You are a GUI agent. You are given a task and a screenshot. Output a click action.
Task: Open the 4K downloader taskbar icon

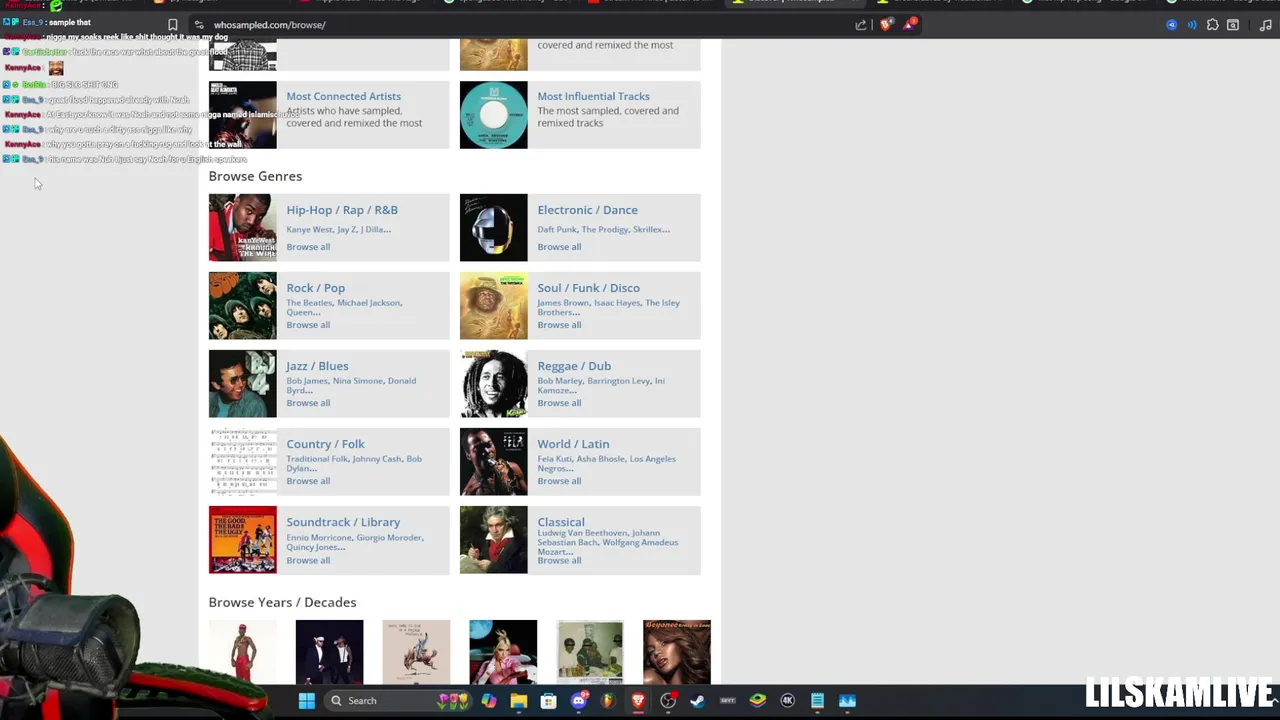tap(787, 701)
